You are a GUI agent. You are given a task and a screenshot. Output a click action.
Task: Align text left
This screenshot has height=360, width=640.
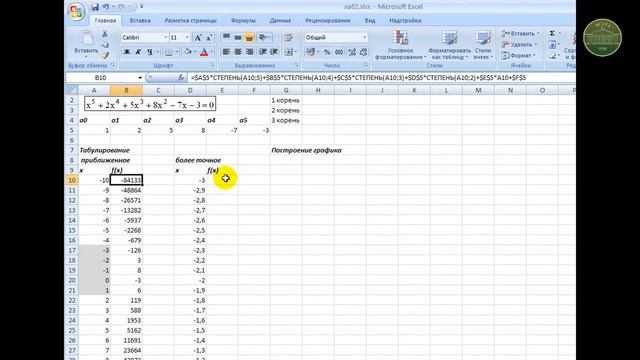coord(226,52)
